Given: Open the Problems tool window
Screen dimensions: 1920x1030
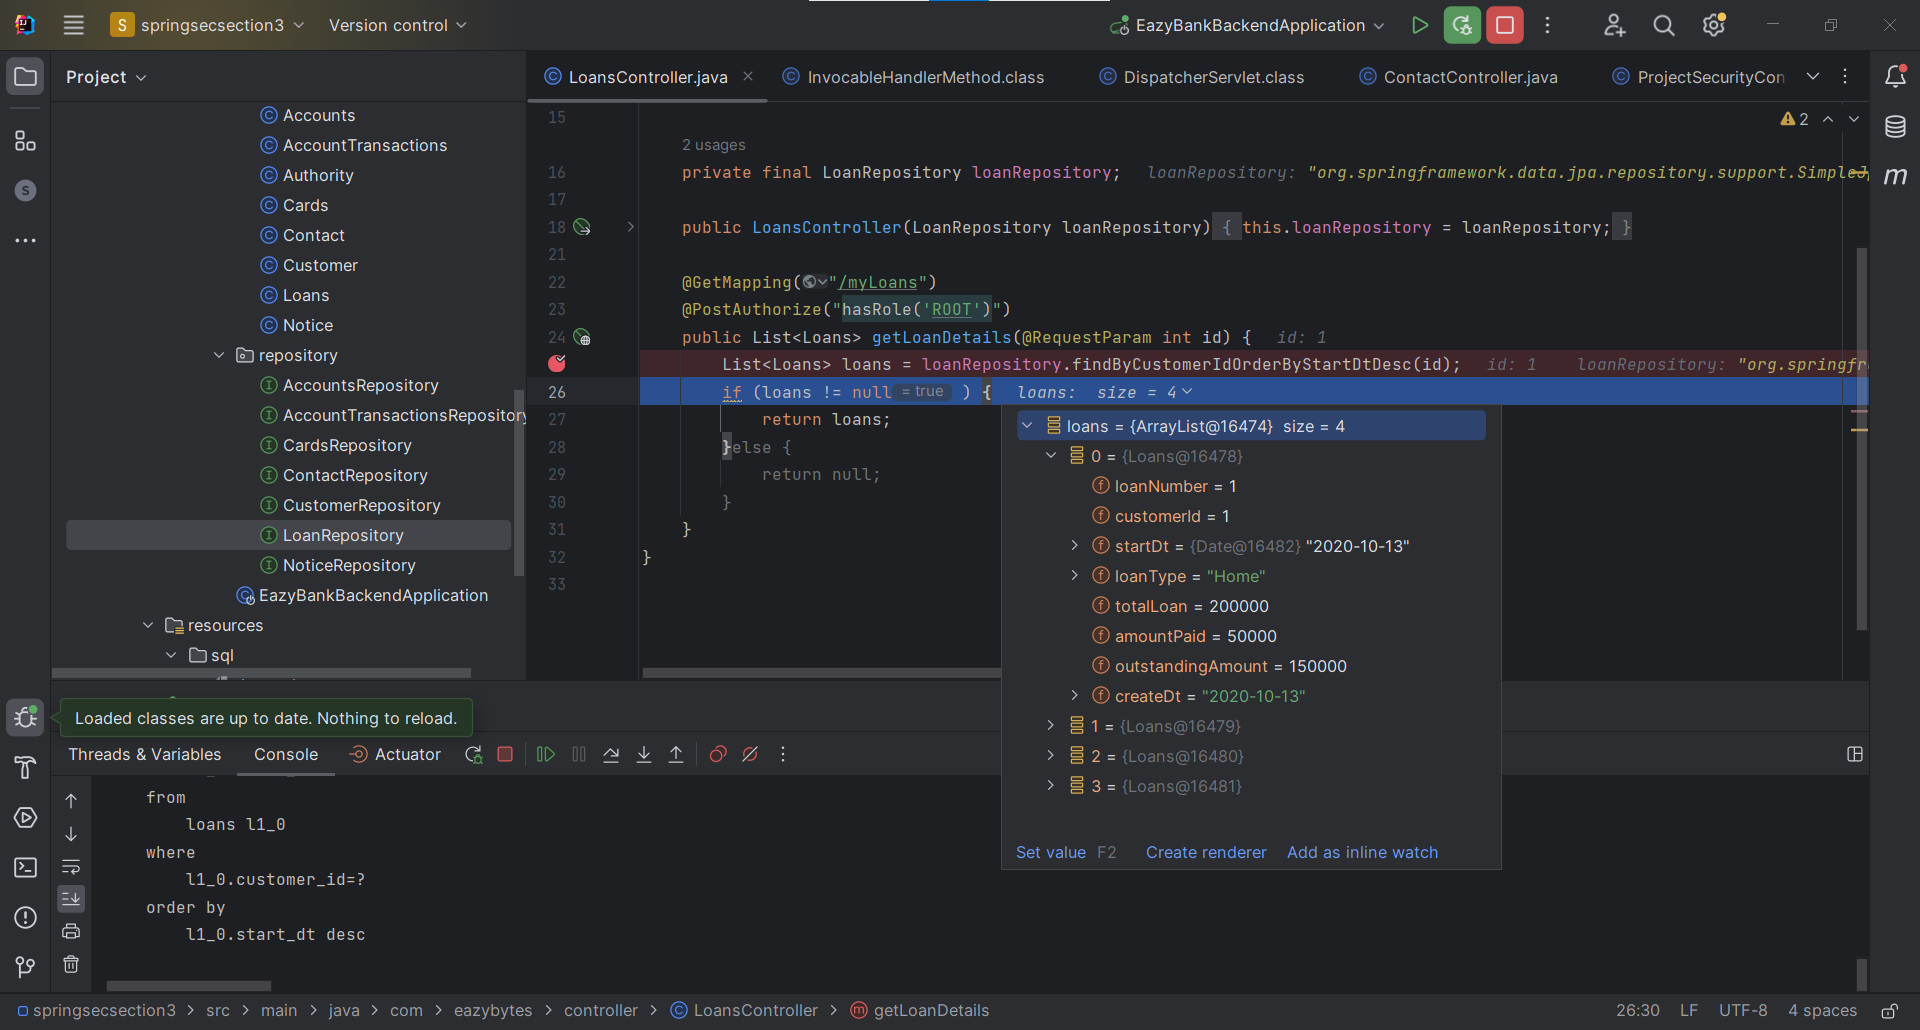Looking at the screenshot, I should coord(25,917).
